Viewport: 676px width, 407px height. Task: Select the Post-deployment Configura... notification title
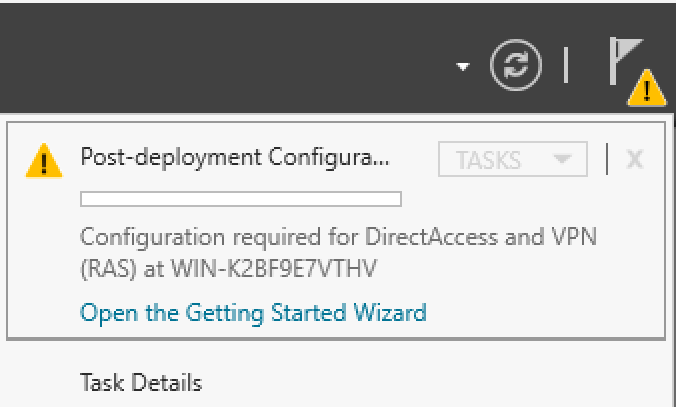click(235, 157)
